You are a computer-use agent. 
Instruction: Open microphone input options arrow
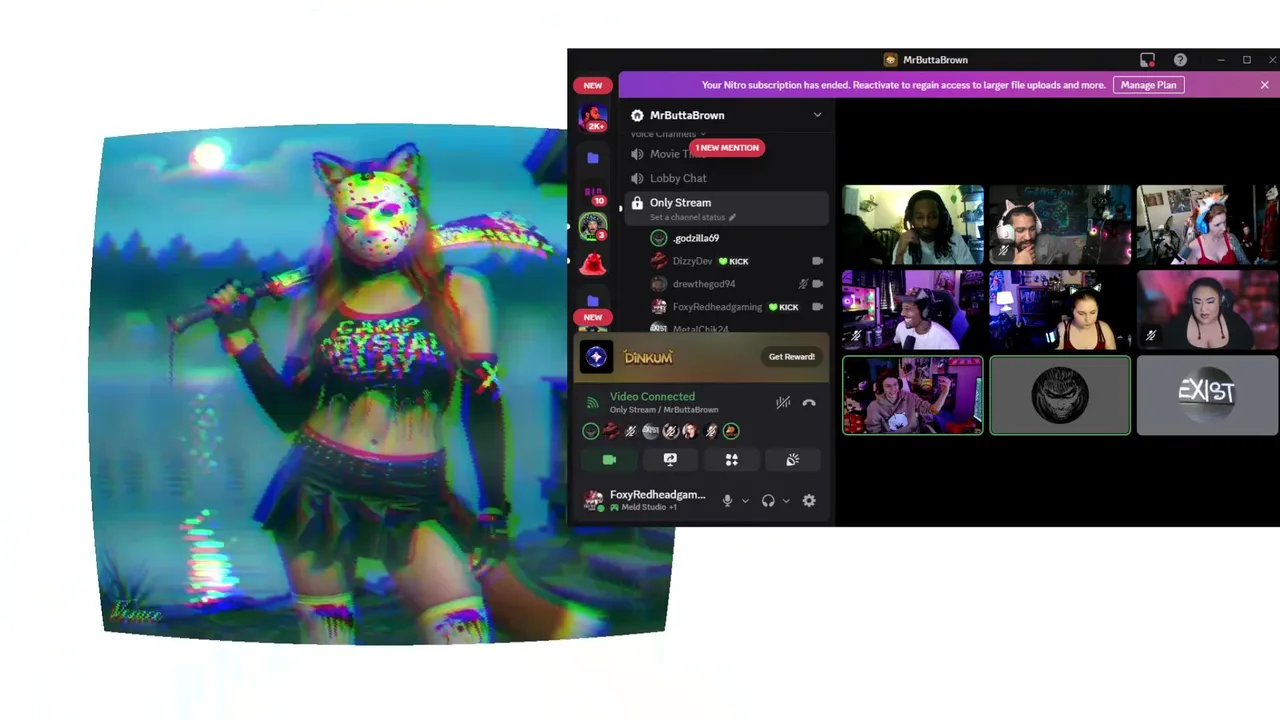745,501
